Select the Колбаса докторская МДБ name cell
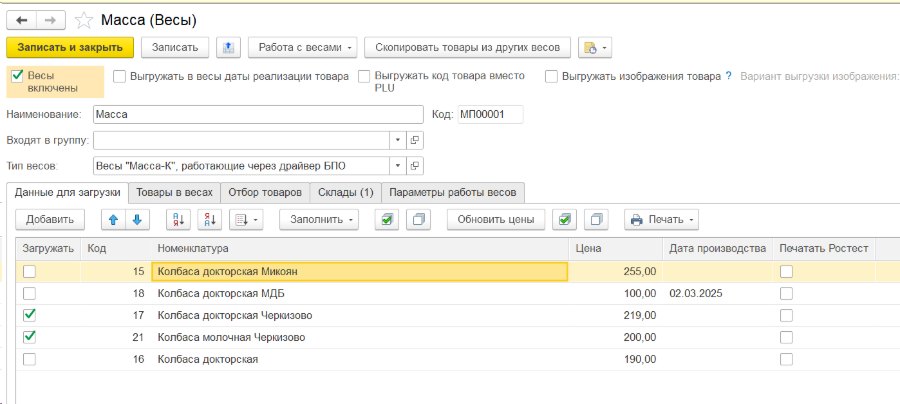Viewport: 900px width, 404px height. click(x=360, y=293)
